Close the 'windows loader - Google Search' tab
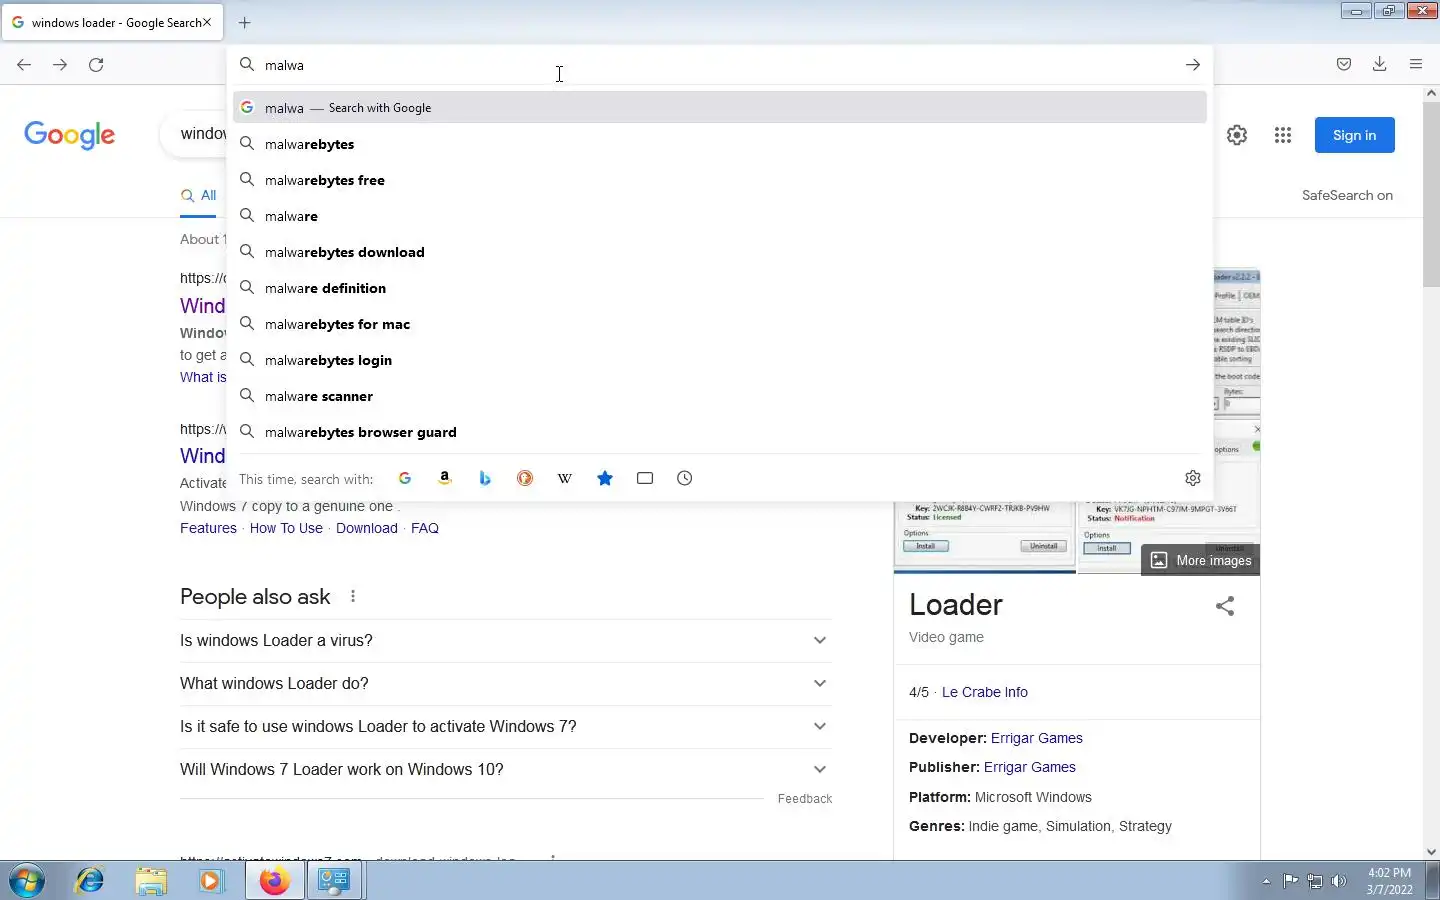Viewport: 1440px width, 900px height. coord(207,22)
